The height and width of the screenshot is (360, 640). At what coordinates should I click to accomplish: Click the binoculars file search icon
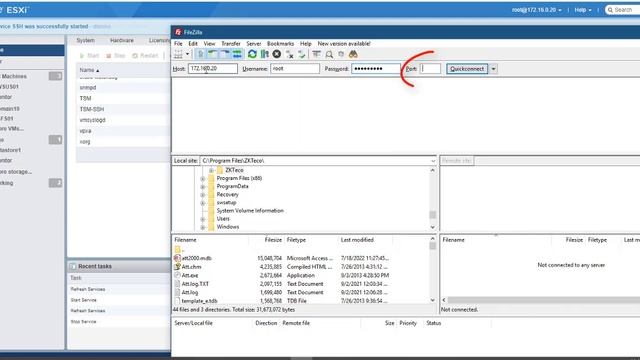pos(353,54)
